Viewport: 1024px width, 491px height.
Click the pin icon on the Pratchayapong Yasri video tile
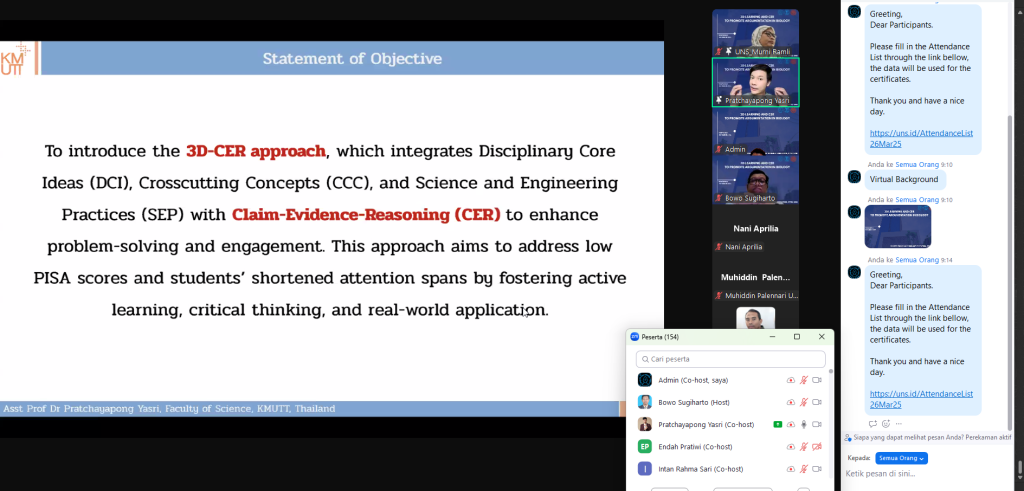click(x=719, y=101)
